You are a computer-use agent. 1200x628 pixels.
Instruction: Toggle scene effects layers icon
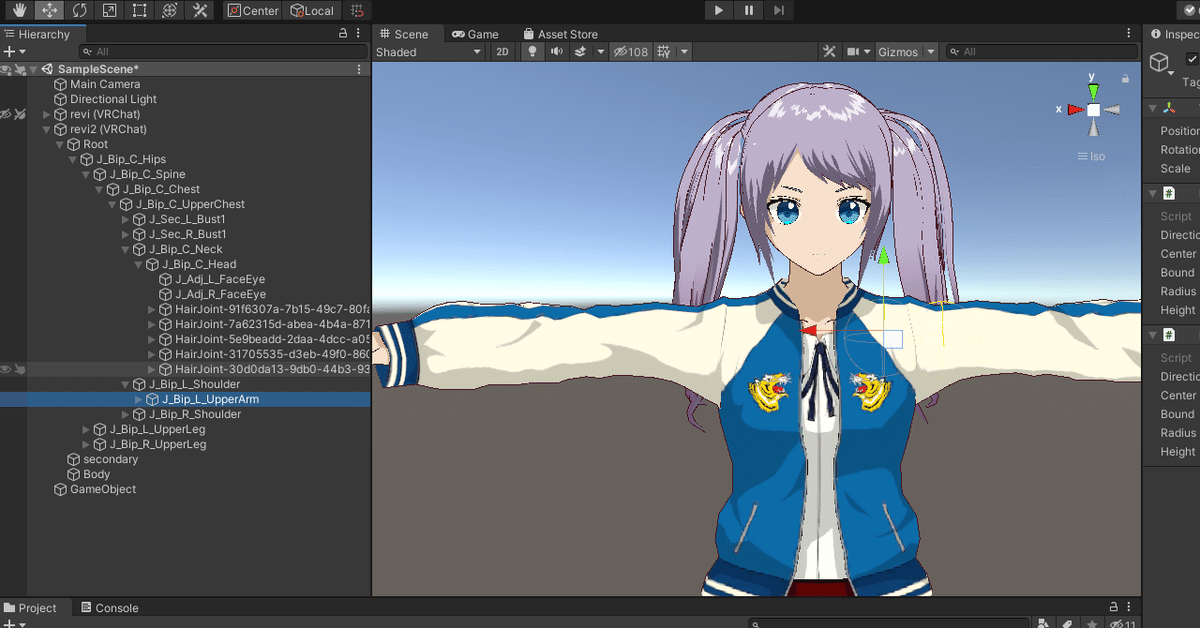click(580, 52)
